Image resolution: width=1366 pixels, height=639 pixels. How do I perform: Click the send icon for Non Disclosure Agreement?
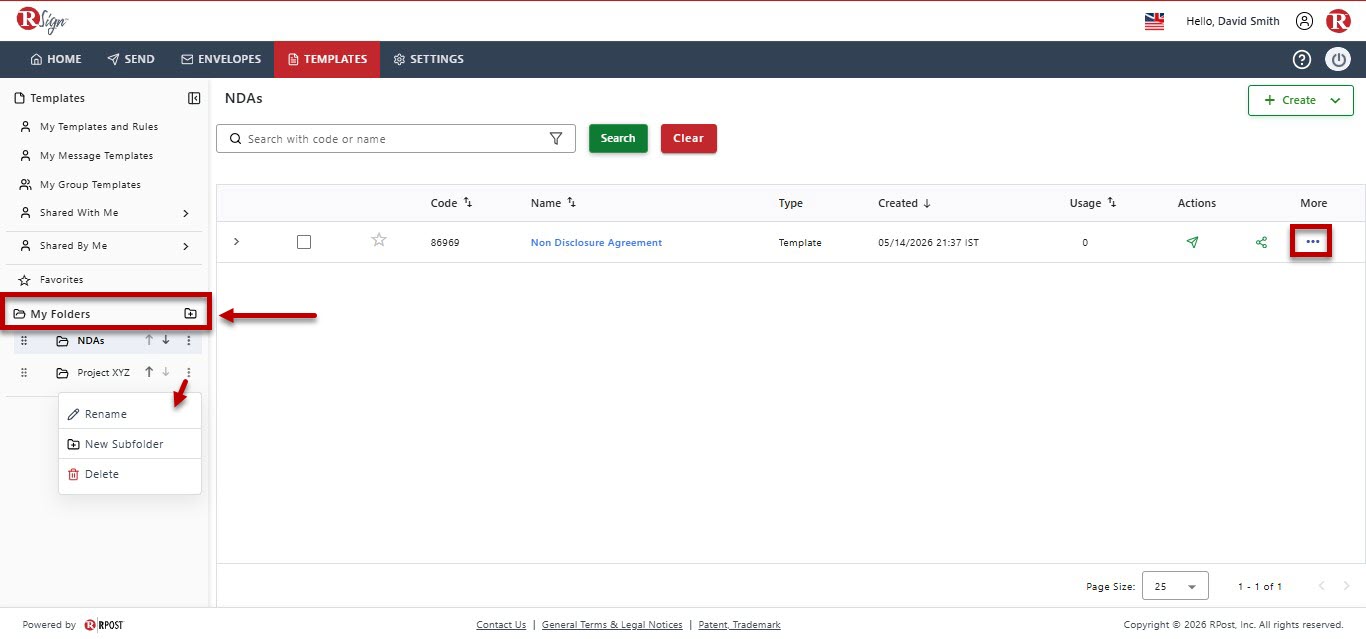(1192, 242)
